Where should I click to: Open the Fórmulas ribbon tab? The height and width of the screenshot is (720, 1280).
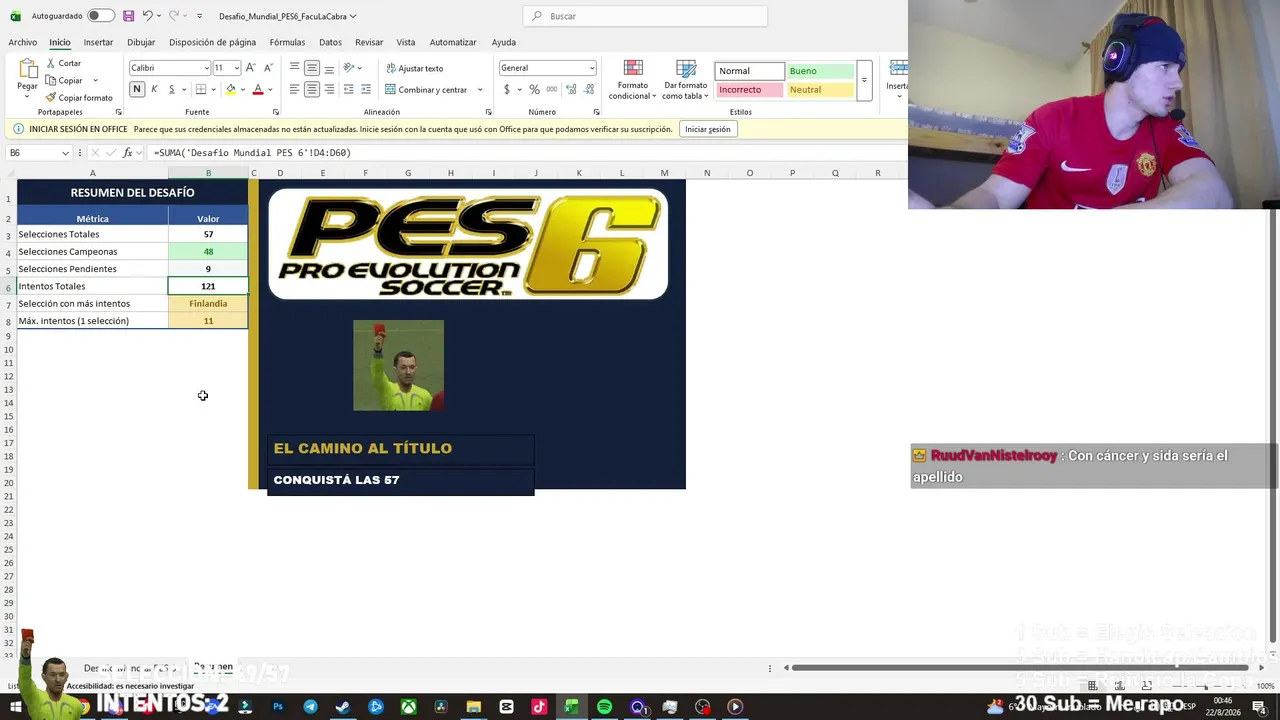point(287,42)
